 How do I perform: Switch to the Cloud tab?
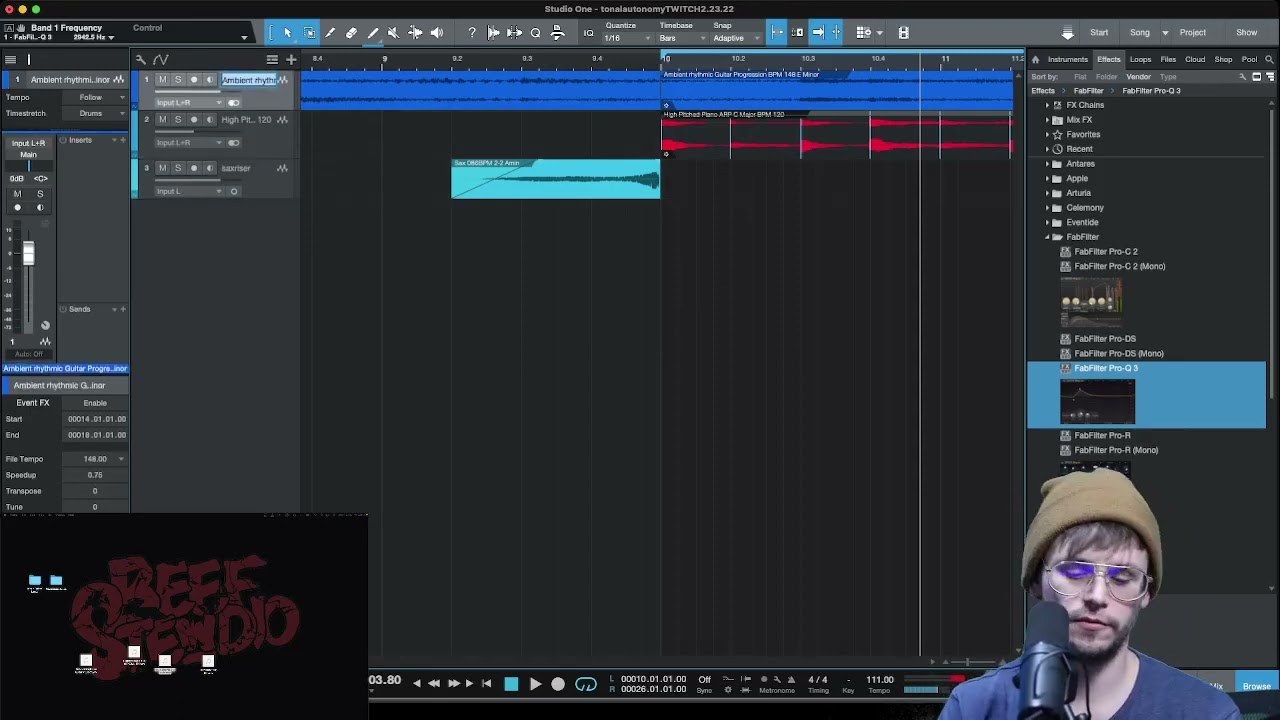(x=1195, y=60)
